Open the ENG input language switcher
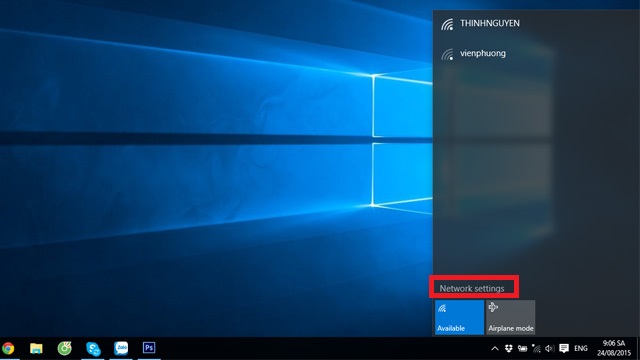 (581, 349)
